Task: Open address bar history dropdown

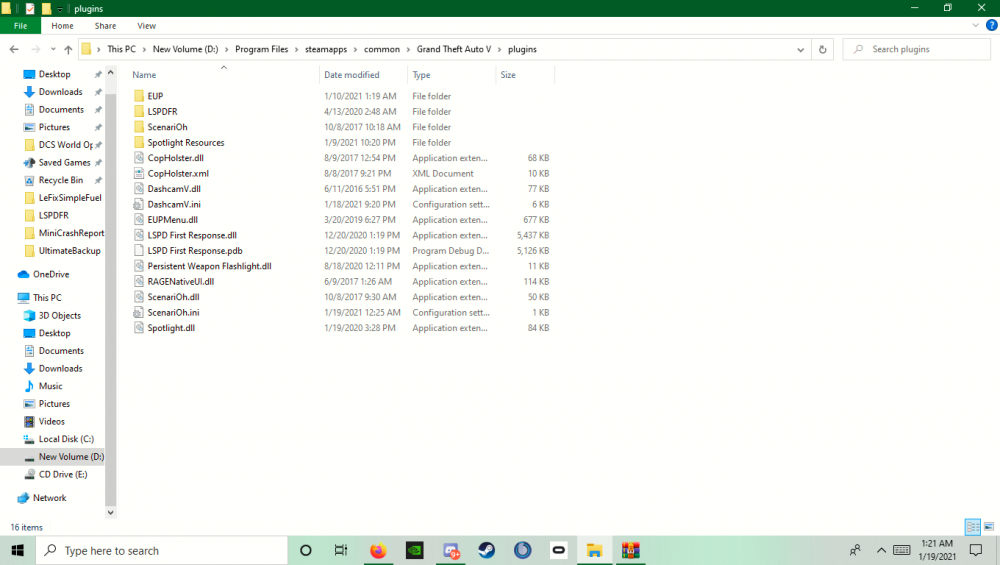Action: pyautogui.click(x=800, y=49)
